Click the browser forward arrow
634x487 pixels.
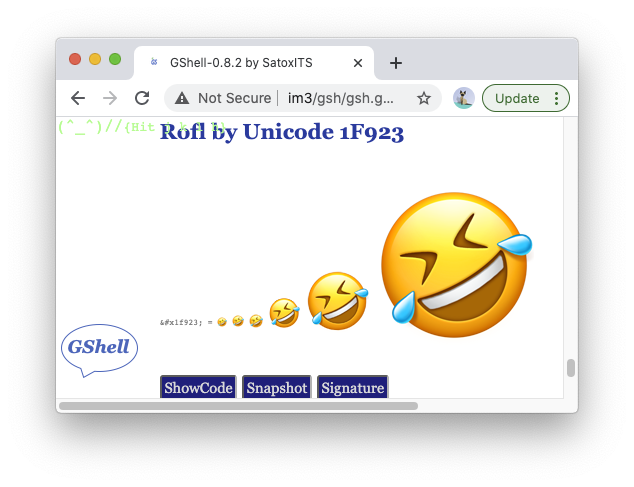tap(110, 98)
